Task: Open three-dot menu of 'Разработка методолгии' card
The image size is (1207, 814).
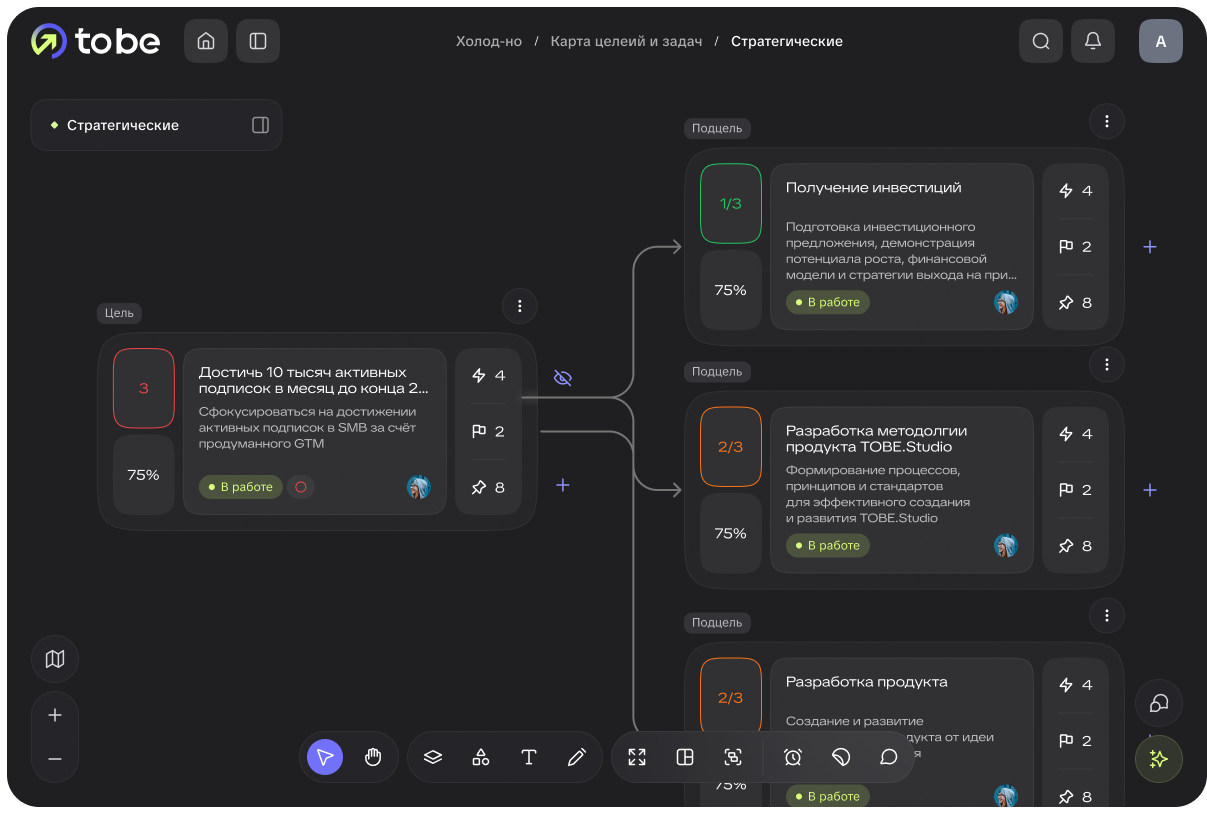Action: point(1106,365)
